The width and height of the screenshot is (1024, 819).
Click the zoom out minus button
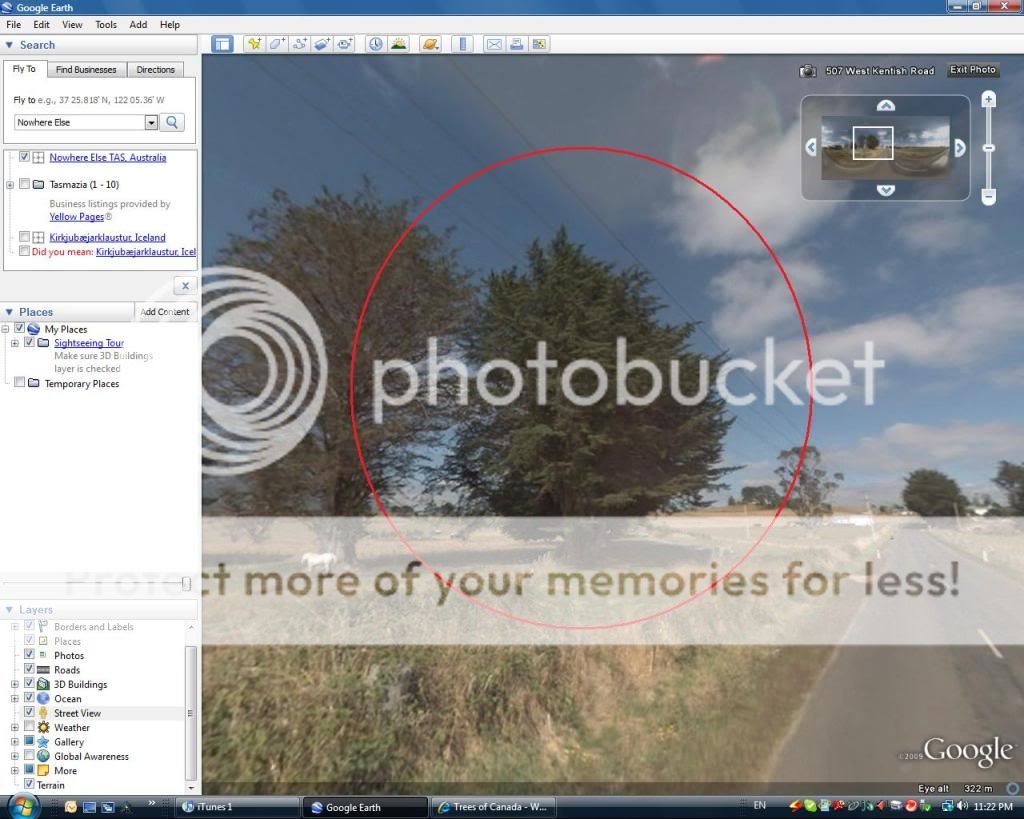tap(989, 196)
